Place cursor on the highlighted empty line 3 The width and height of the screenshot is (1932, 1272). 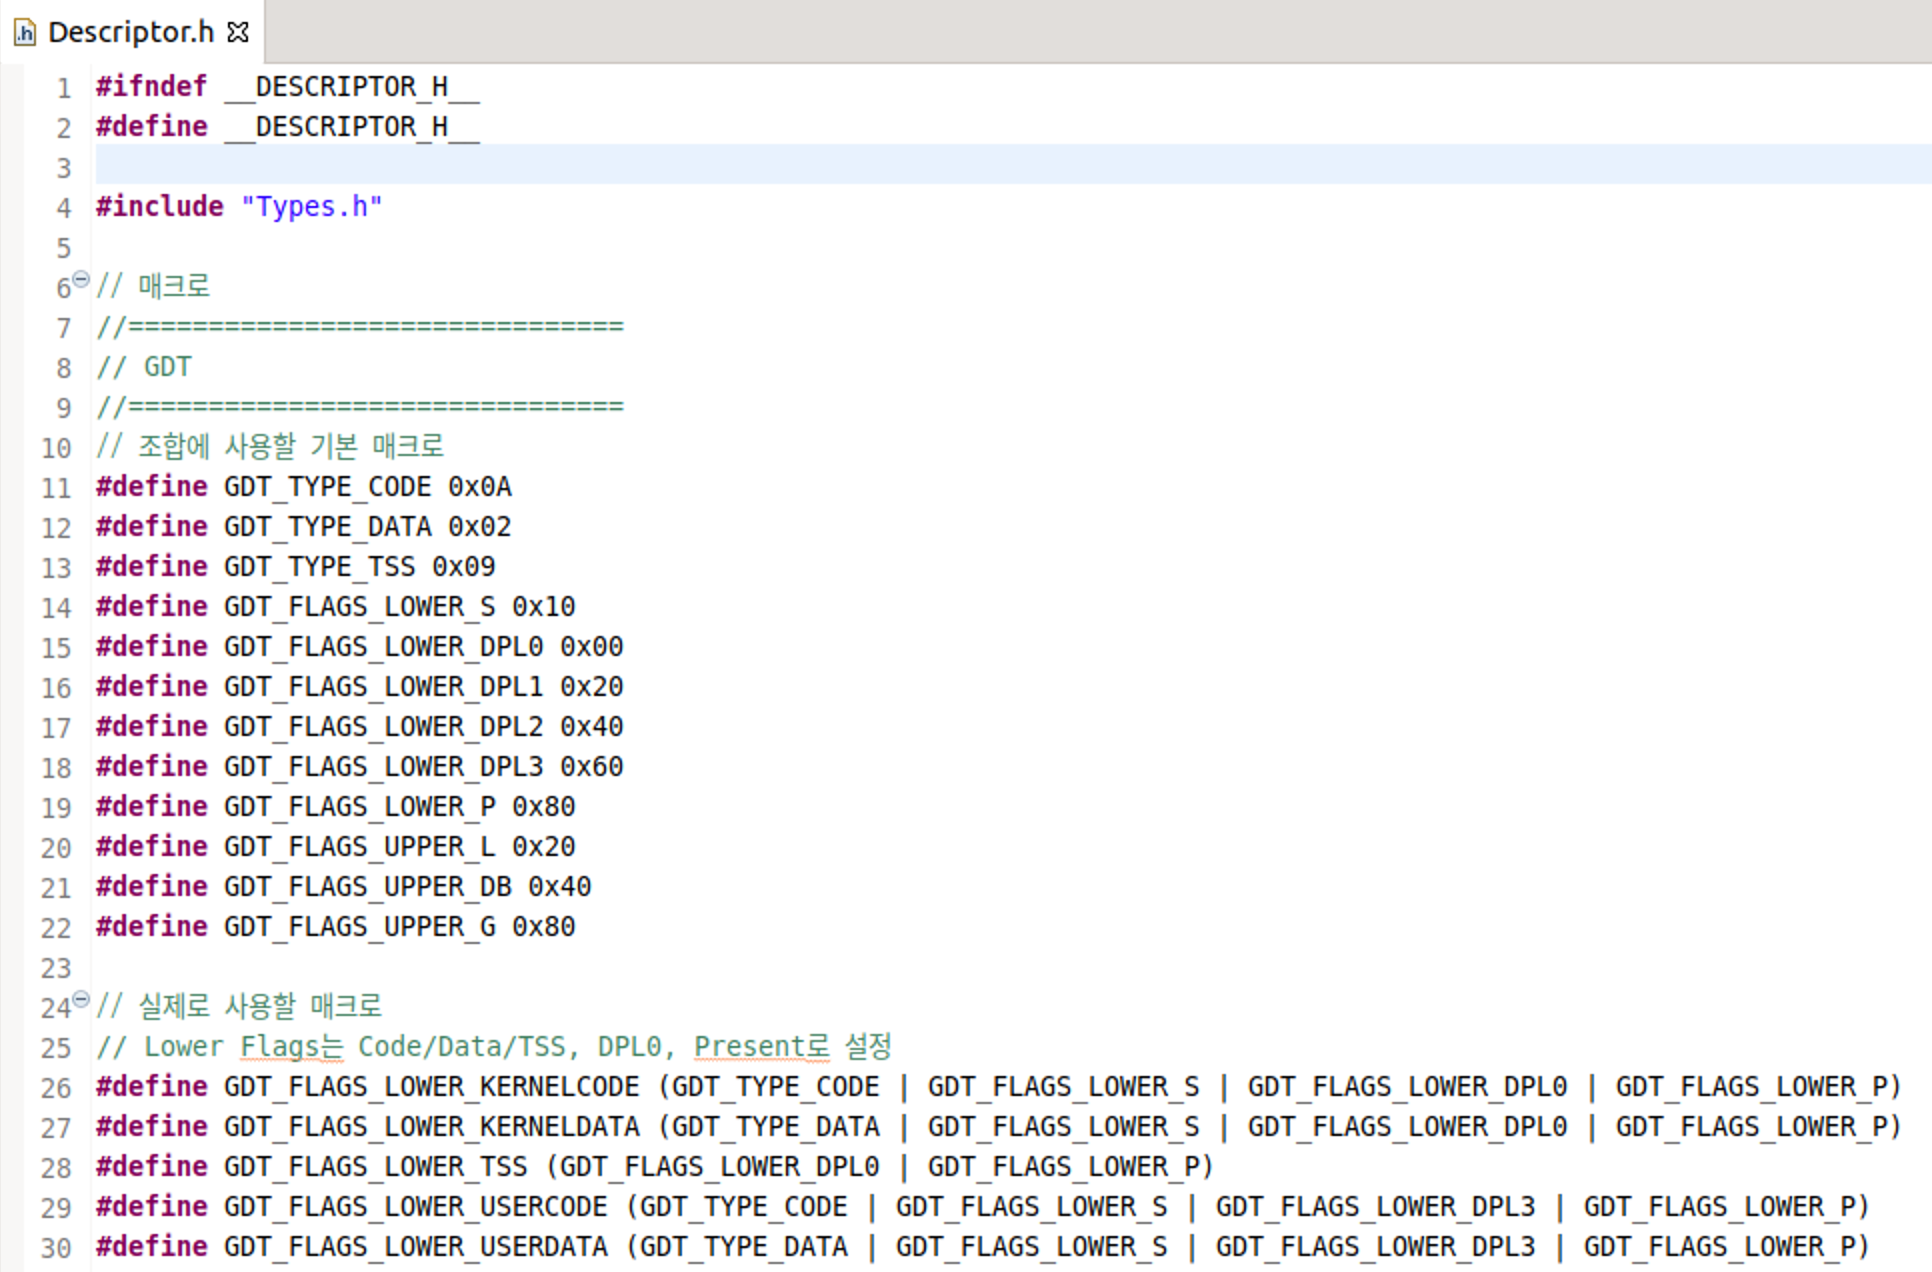[x=600, y=165]
